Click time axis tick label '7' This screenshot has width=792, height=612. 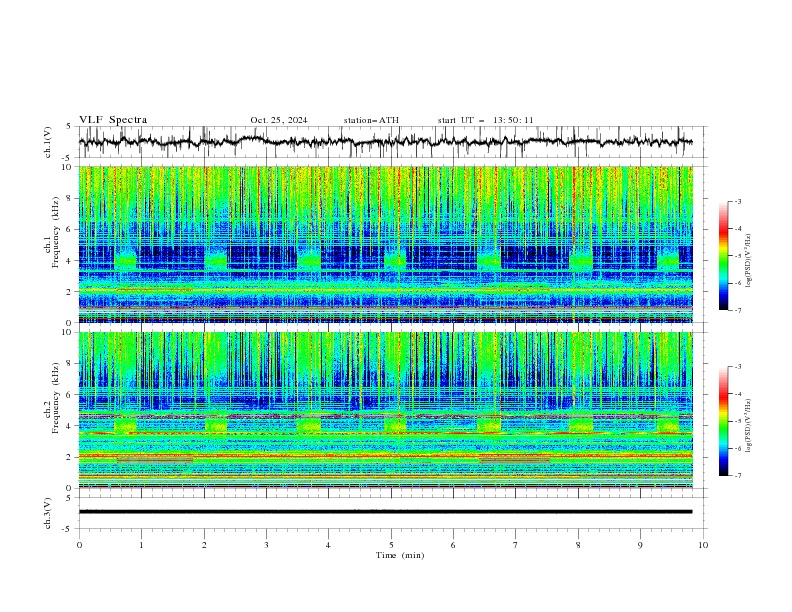pyautogui.click(x=516, y=545)
